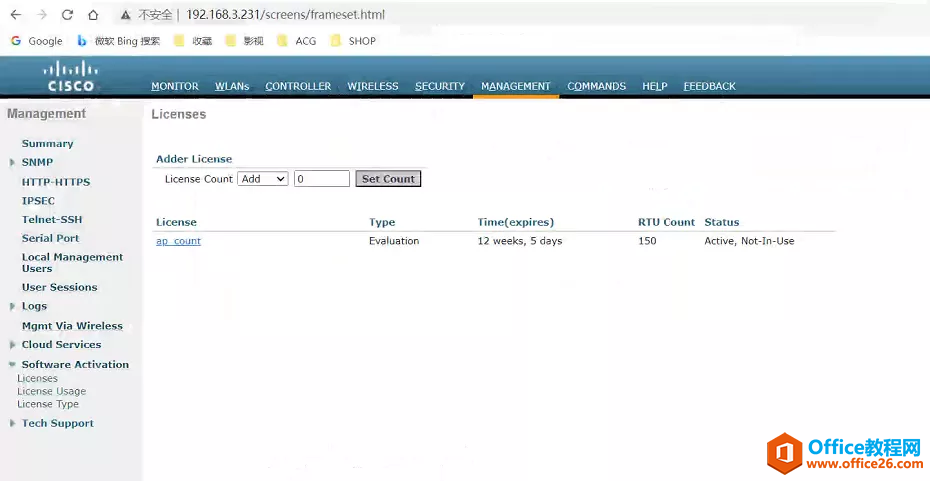Open License Usage page
Screen dimensions: 930x481
coord(52,391)
